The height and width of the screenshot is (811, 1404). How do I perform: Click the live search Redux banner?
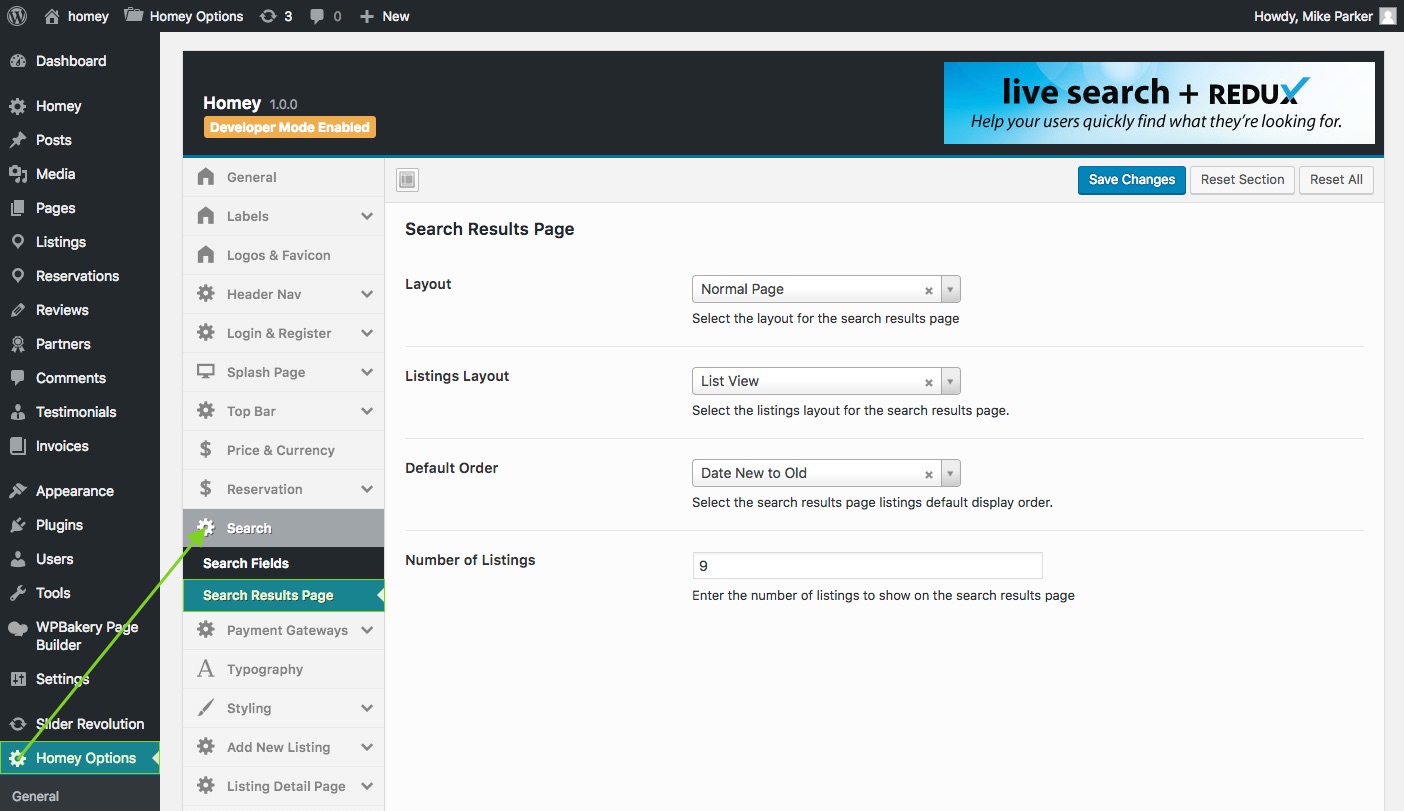pos(1159,103)
